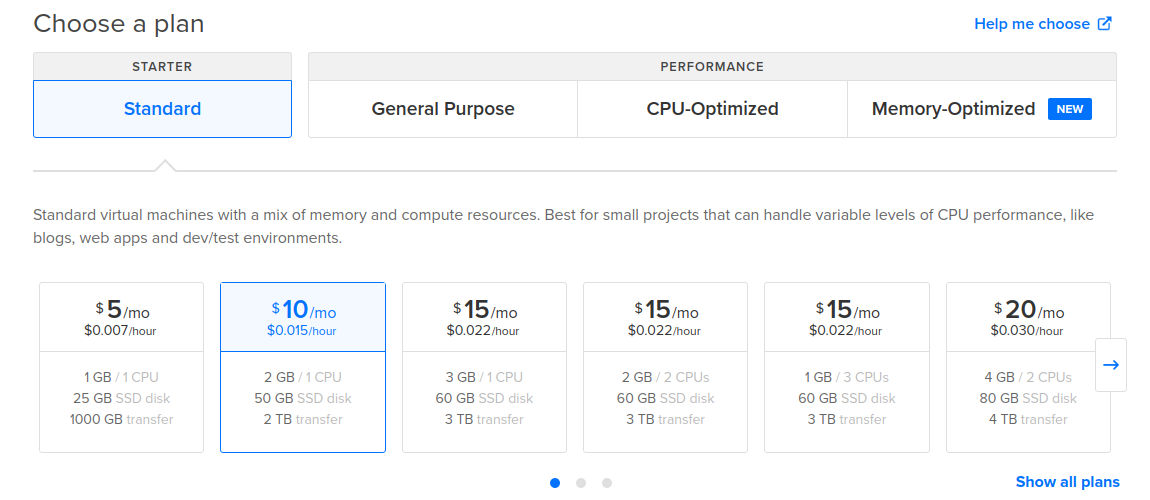Screen dimensions: 1150x500
Task: Choose the $5/mo 1 GB plan
Action: click(x=121, y=367)
